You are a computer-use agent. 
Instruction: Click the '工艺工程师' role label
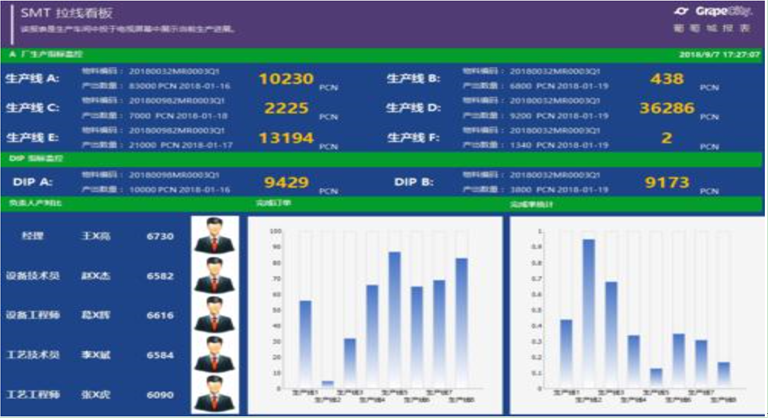tap(33, 394)
